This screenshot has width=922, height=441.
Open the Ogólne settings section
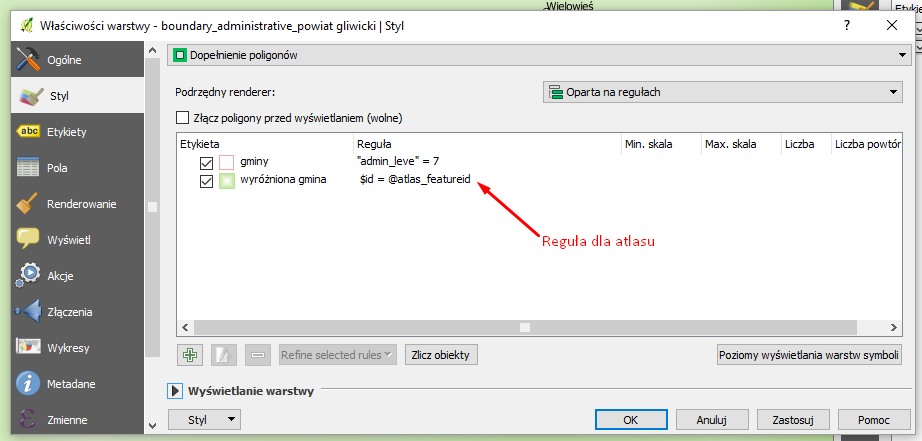[64, 60]
